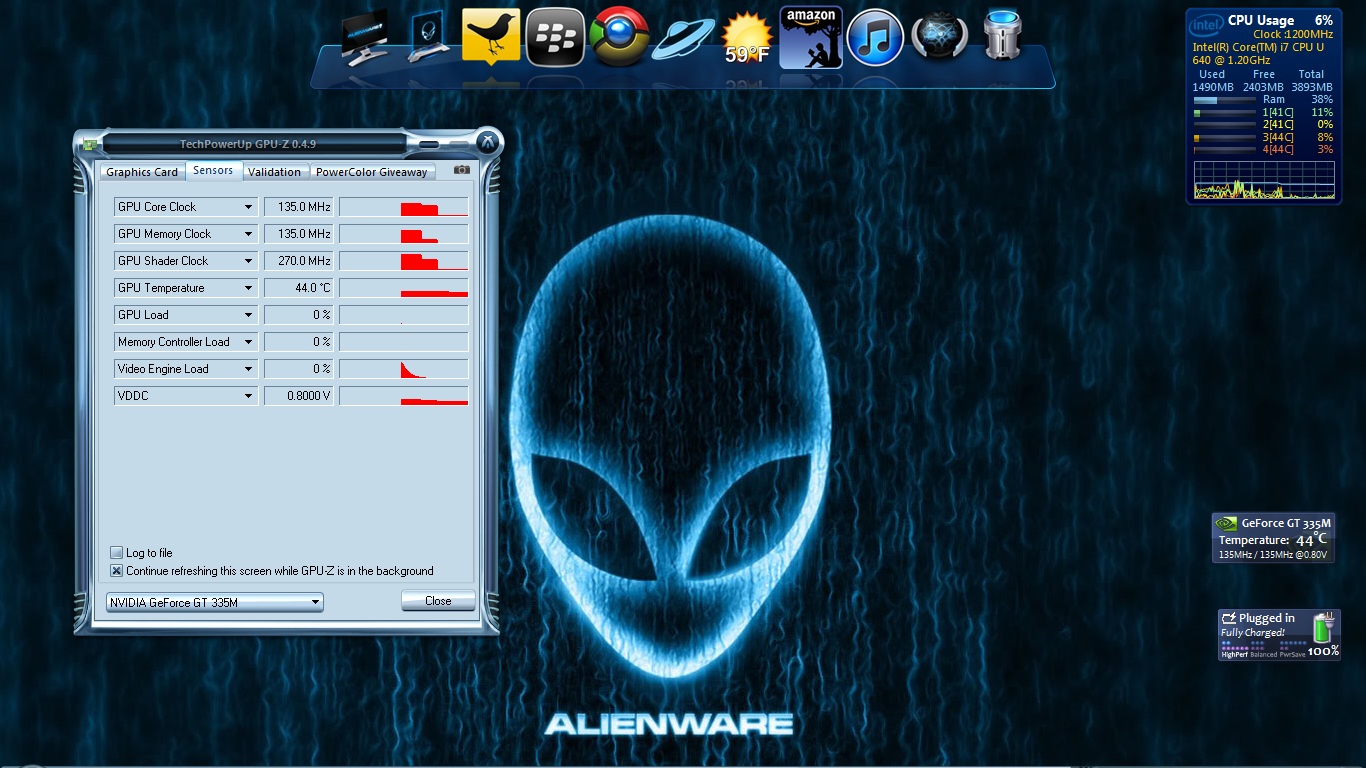Open the Memory Controller Load dropdown
This screenshot has height=768, width=1366.
tap(186, 342)
